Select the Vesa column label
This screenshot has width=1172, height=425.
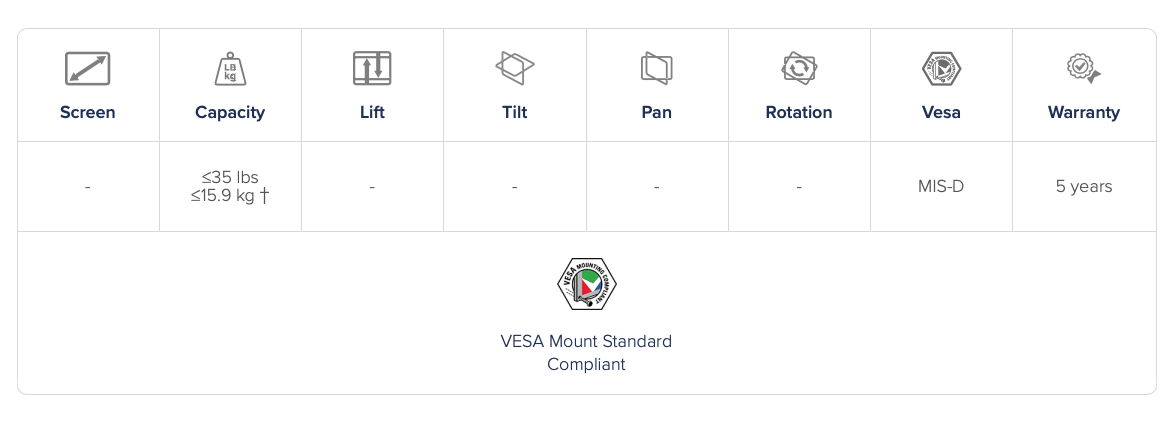click(941, 112)
